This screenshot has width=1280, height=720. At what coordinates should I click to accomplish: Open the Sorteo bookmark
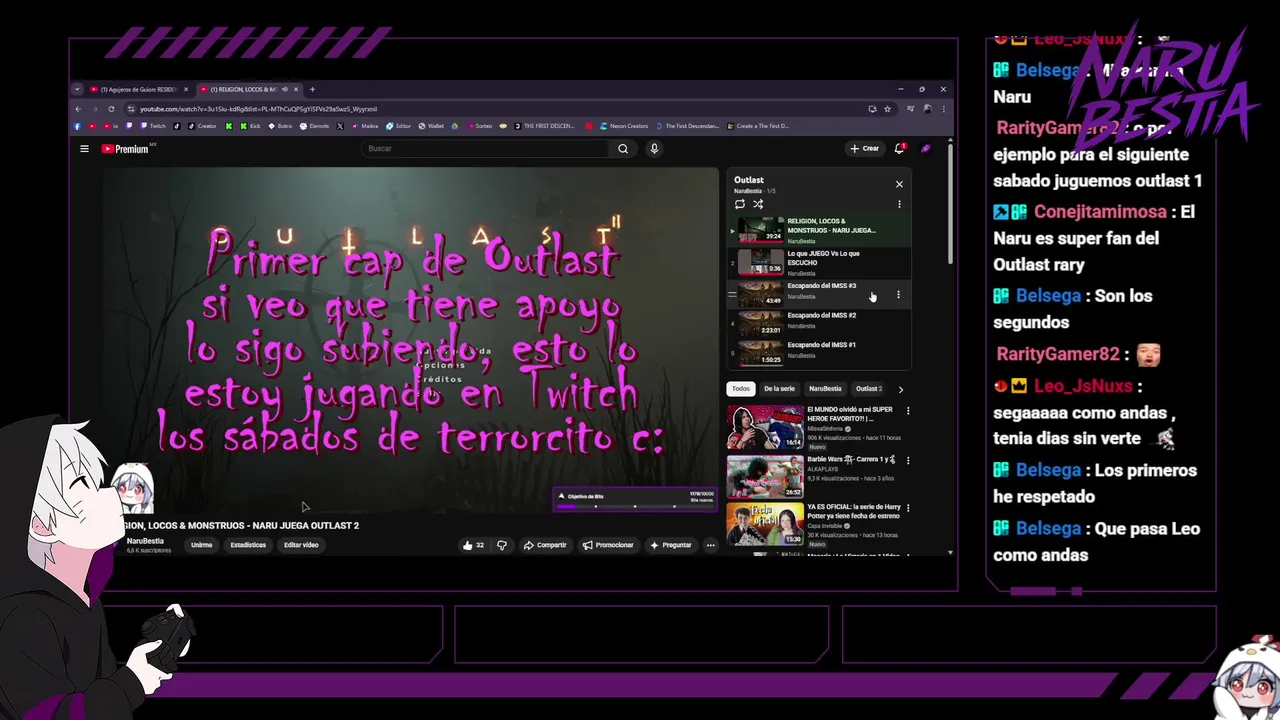coord(479,126)
